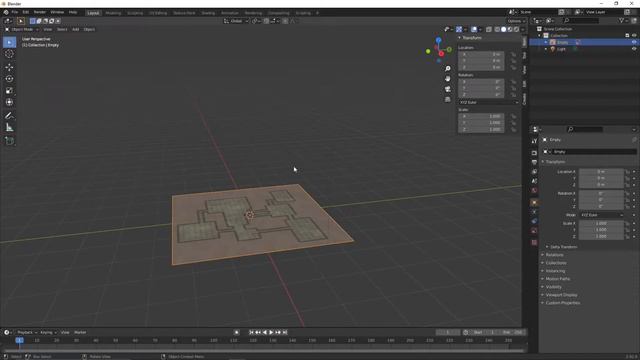Select the Transform tool

pos(9,102)
